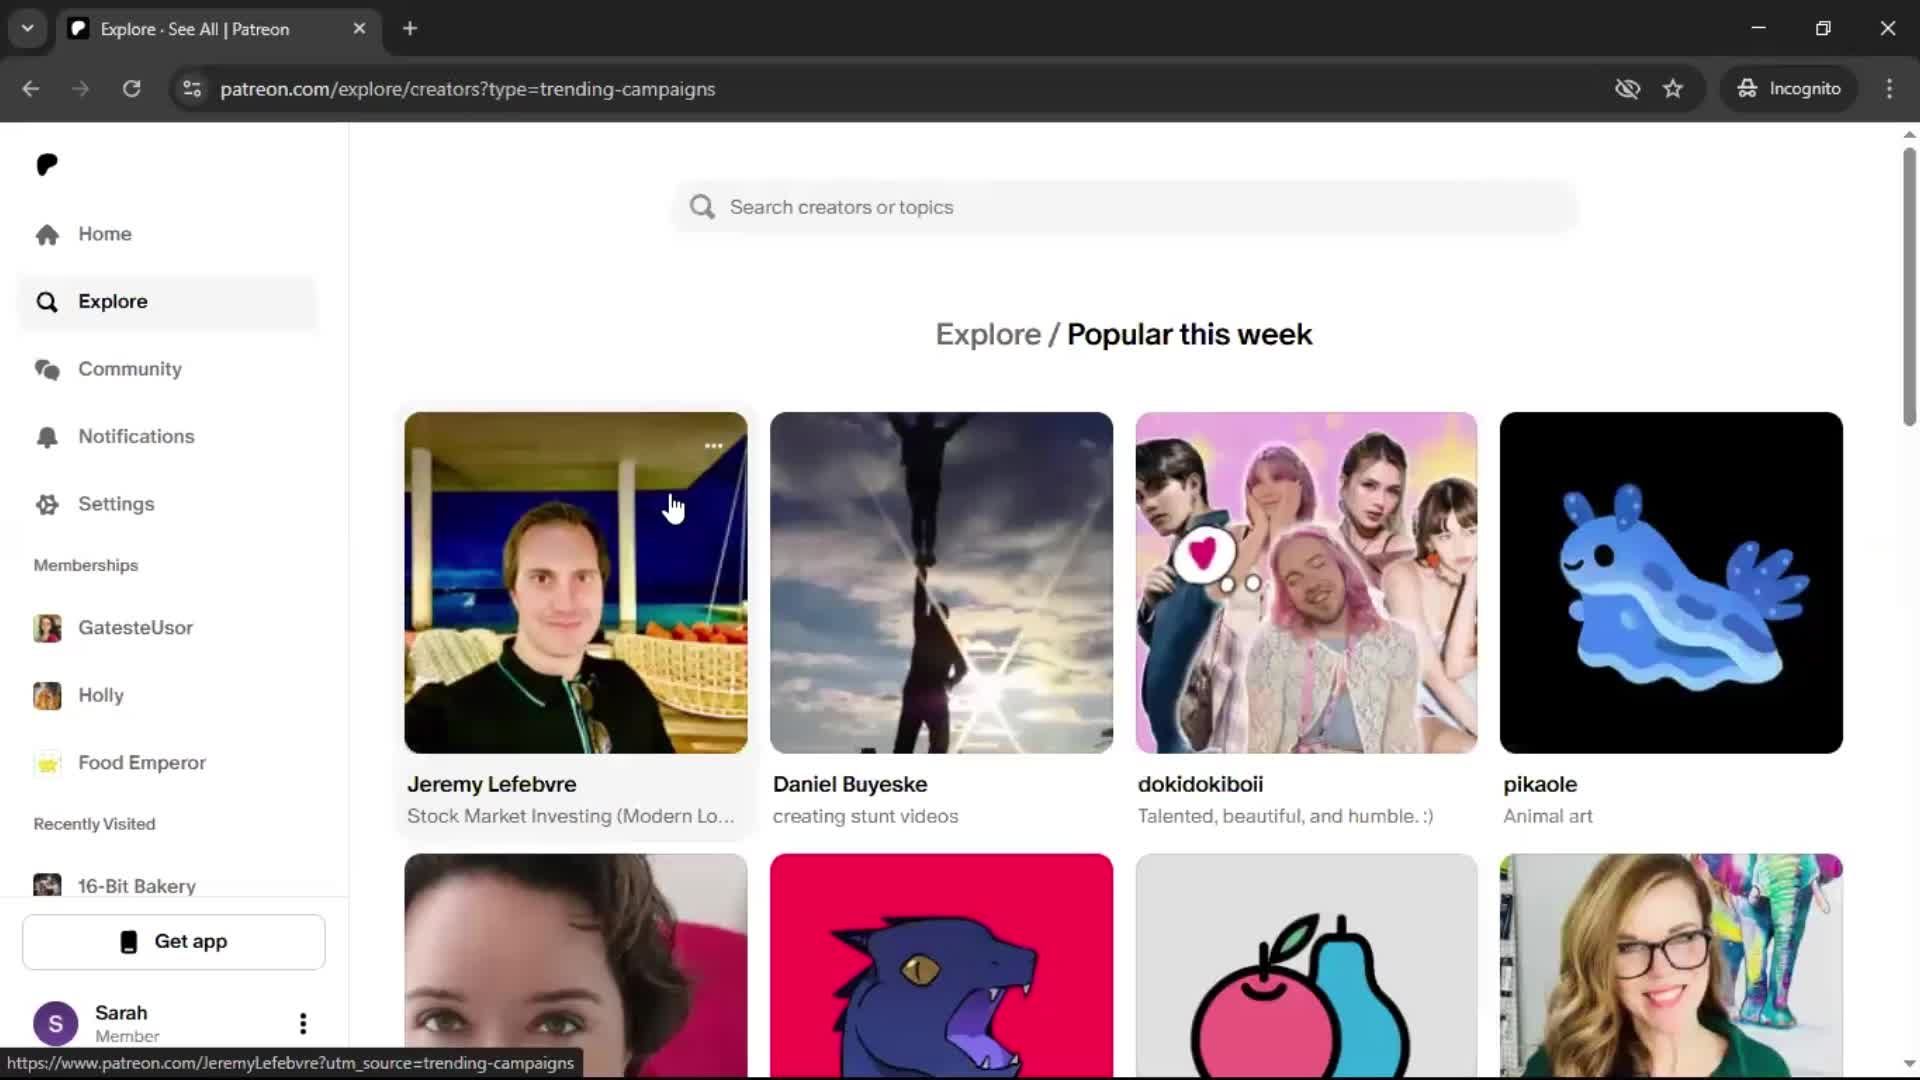This screenshot has height=1080, width=1920.
Task: Open pikaole blue slug thumbnail
Action: [x=1671, y=582]
